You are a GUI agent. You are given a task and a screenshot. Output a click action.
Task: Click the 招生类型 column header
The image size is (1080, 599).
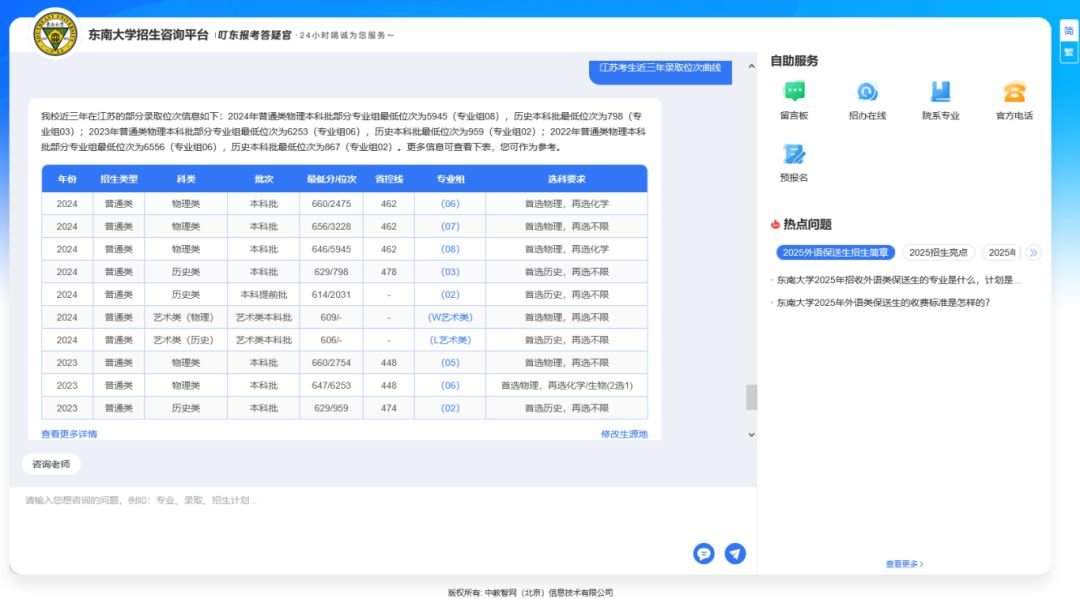[x=118, y=179]
